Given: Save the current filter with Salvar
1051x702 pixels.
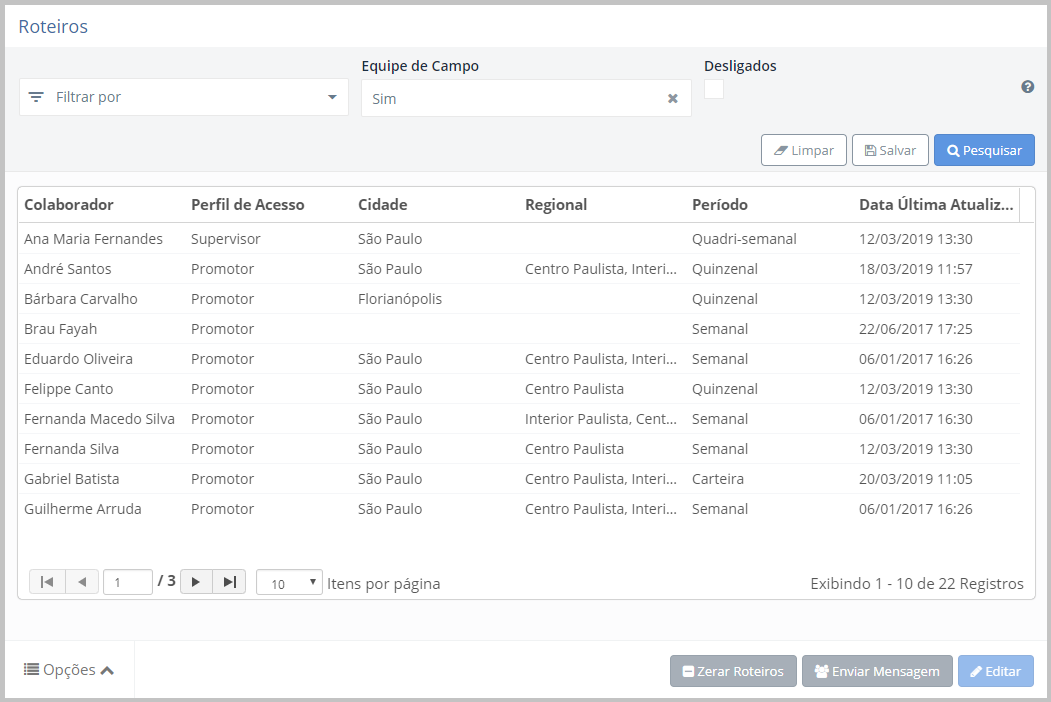Looking at the screenshot, I should tap(890, 150).
